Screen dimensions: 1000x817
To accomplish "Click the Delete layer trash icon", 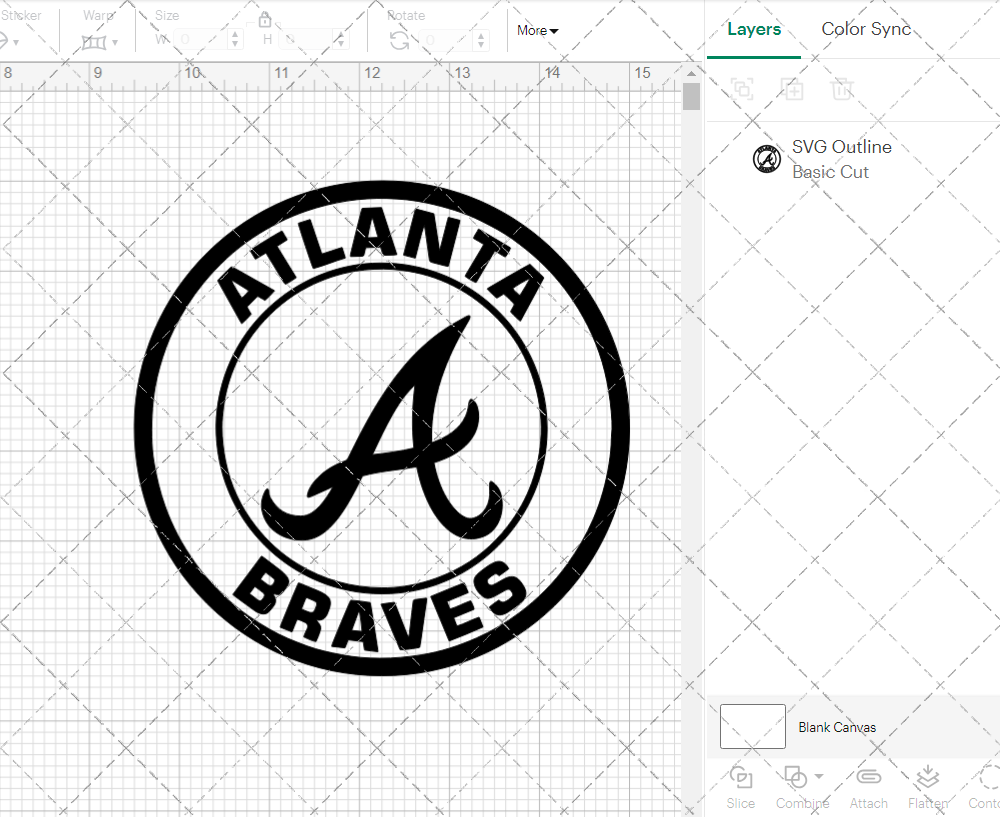I will pos(842,89).
